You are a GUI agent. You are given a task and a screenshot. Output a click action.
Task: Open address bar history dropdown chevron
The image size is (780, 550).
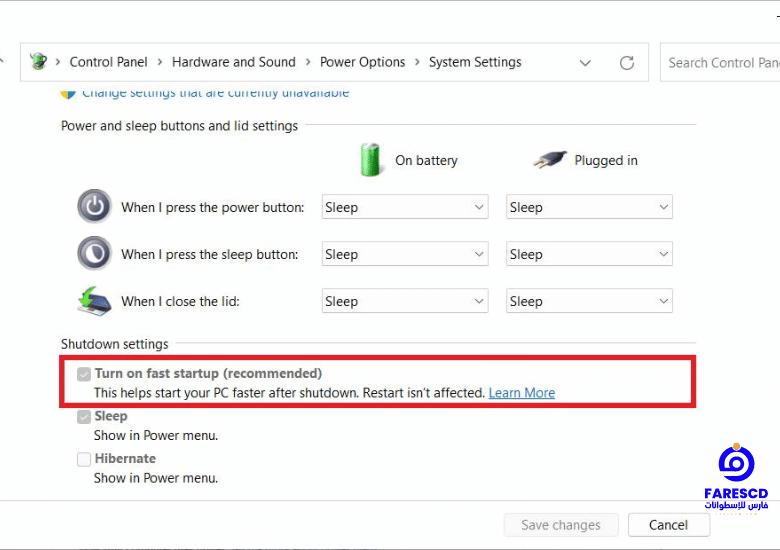point(585,63)
